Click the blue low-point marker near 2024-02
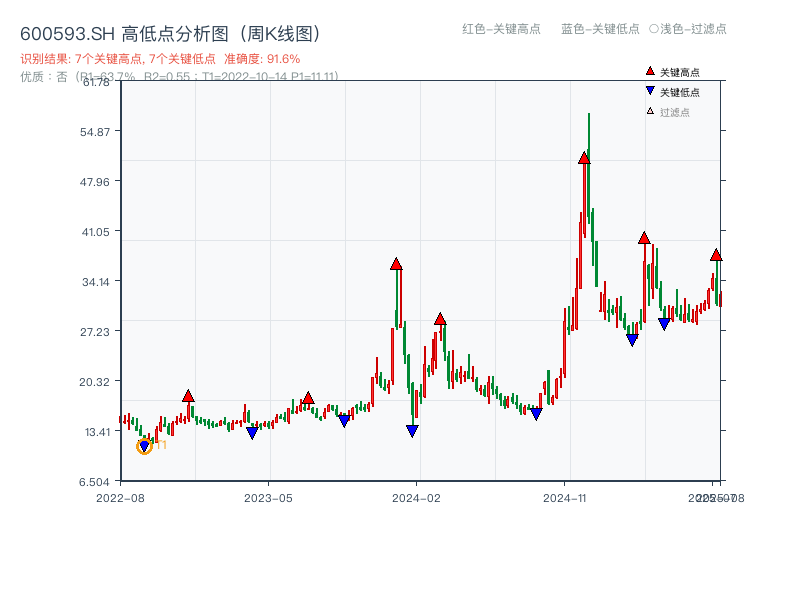 pos(412,430)
